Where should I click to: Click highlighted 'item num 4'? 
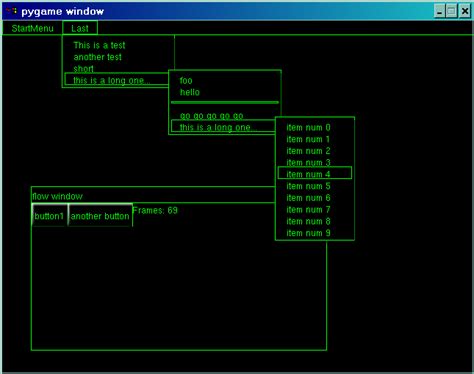315,173
